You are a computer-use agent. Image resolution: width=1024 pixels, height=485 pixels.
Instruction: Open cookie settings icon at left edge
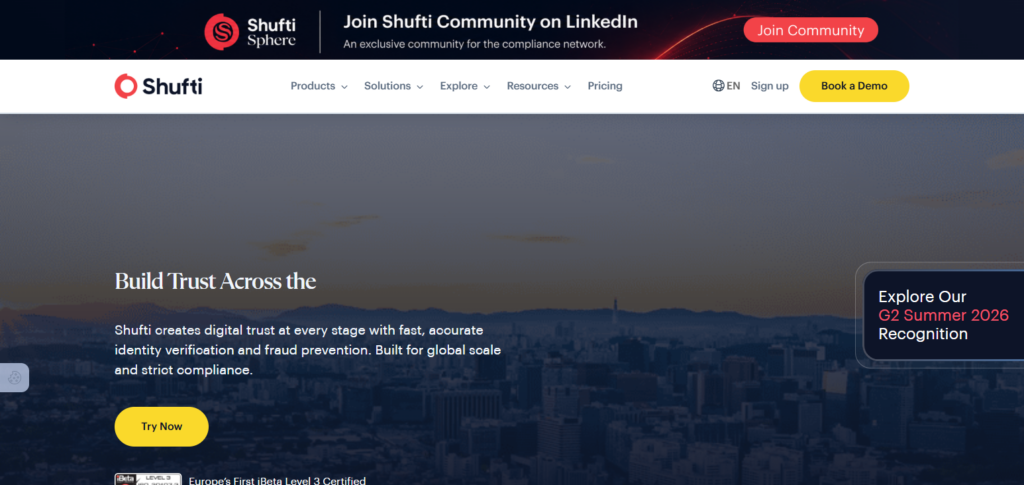point(14,377)
